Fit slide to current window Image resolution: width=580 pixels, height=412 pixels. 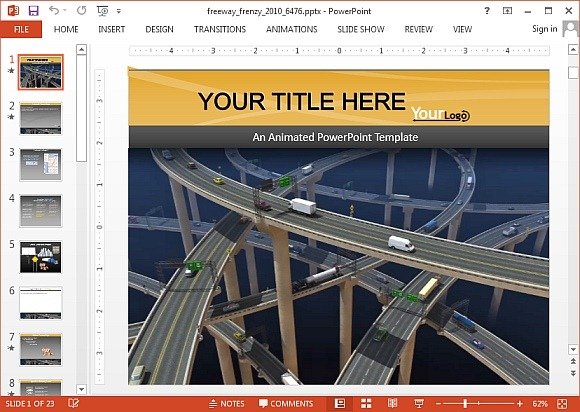pyautogui.click(x=562, y=403)
